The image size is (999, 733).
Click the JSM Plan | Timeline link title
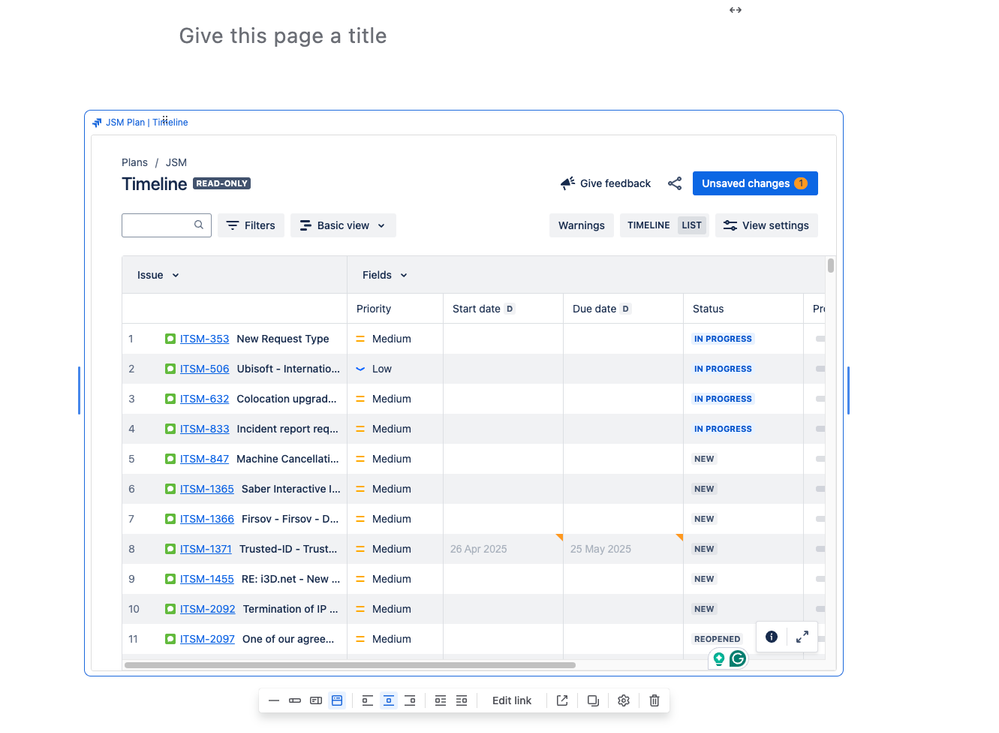pyautogui.click(x=147, y=122)
